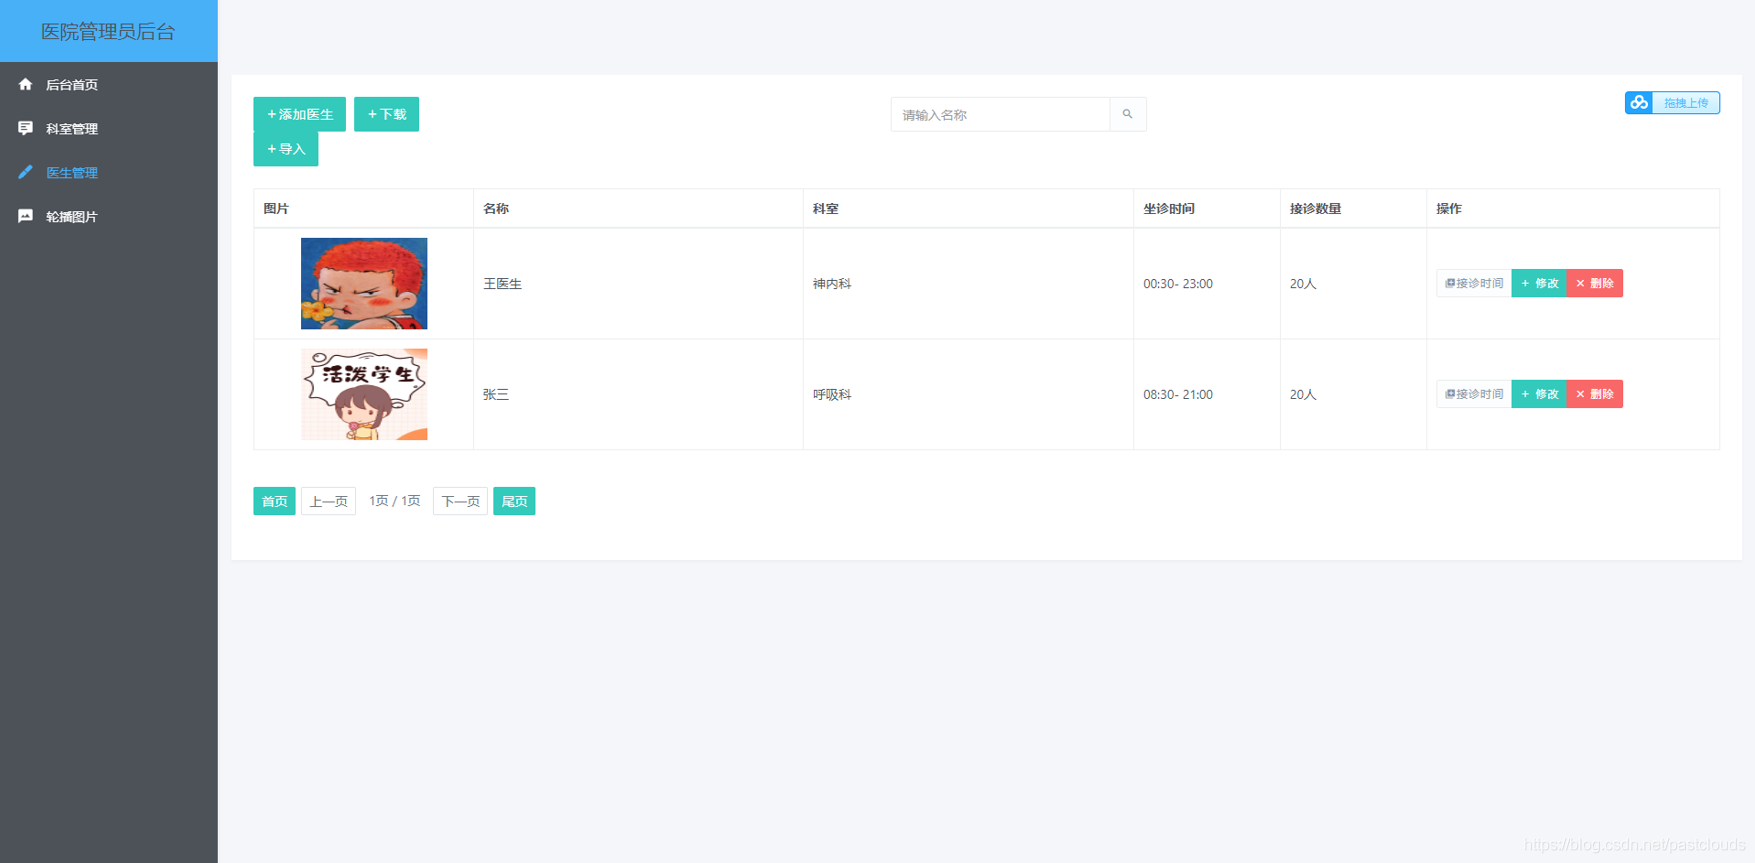Click 下一页 pagination button

pos(460,501)
